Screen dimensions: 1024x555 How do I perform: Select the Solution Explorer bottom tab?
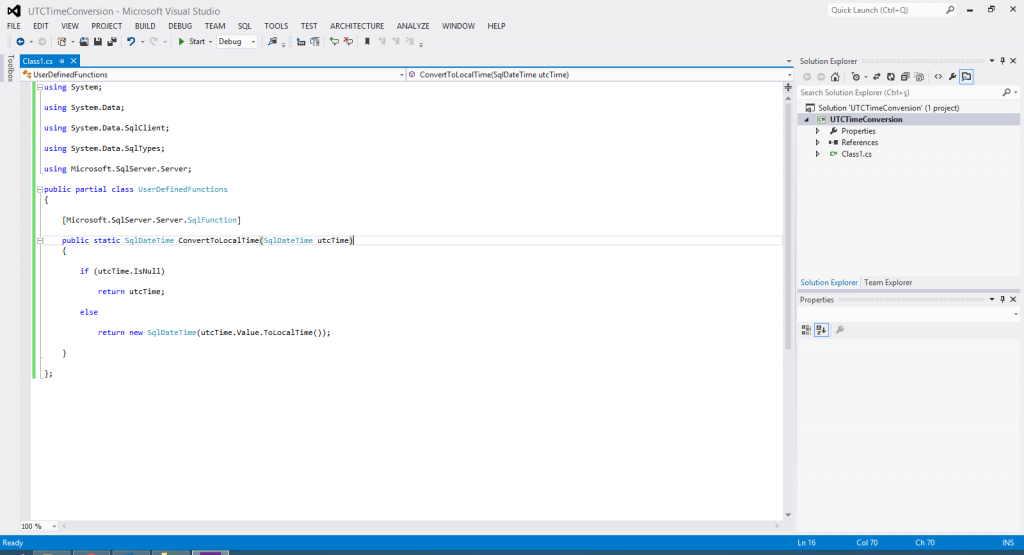[829, 283]
